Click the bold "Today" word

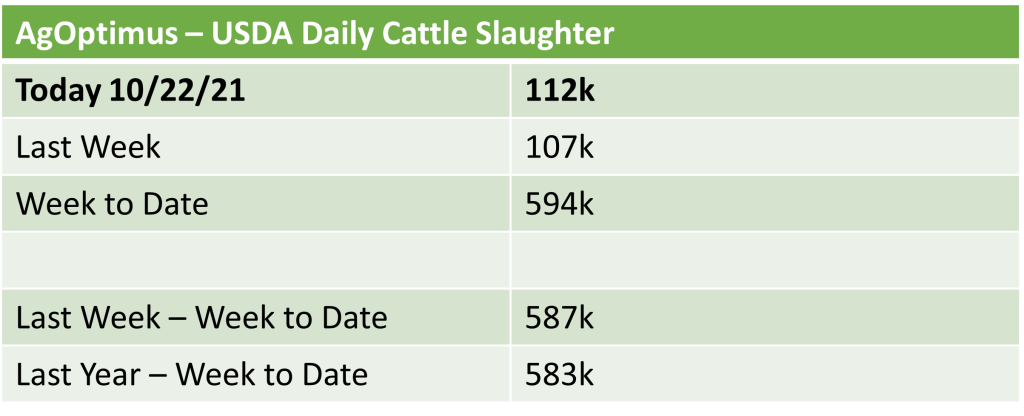(59, 92)
